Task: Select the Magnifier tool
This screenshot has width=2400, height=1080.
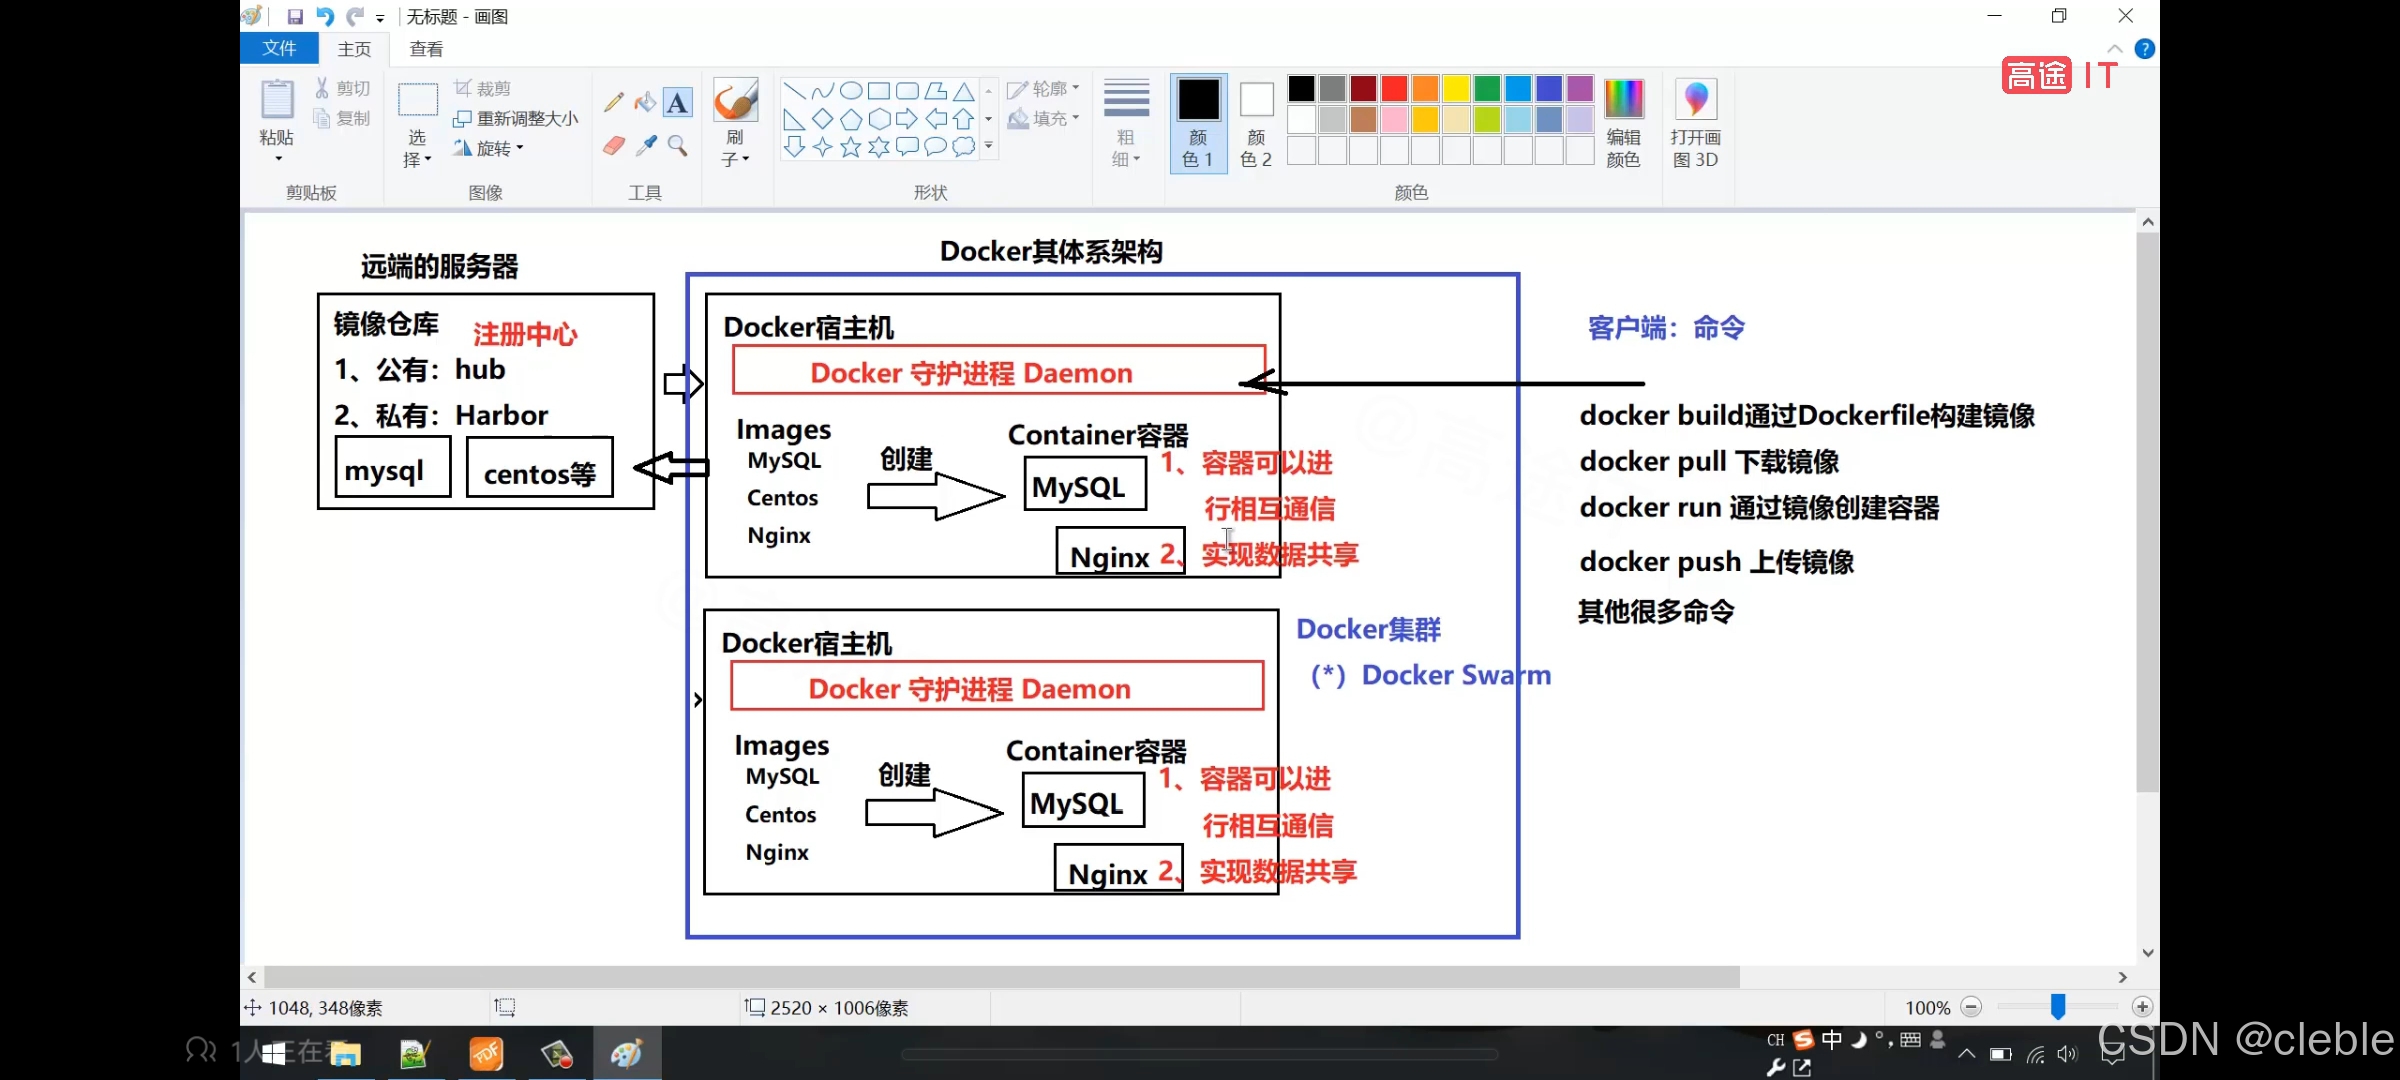Action: [x=678, y=146]
